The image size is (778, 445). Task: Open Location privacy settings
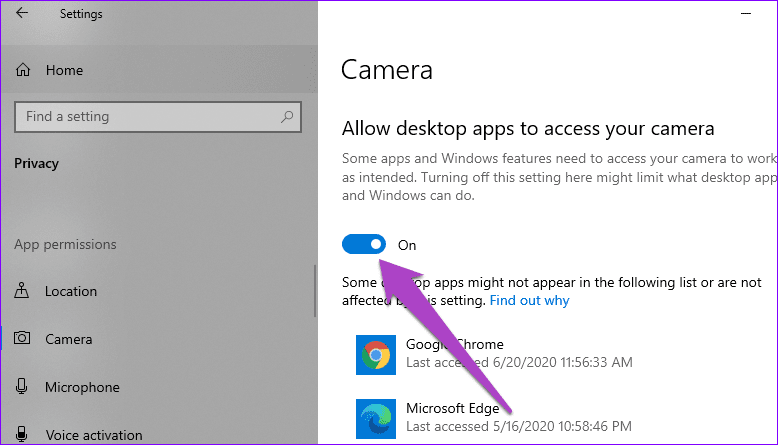(x=158, y=291)
